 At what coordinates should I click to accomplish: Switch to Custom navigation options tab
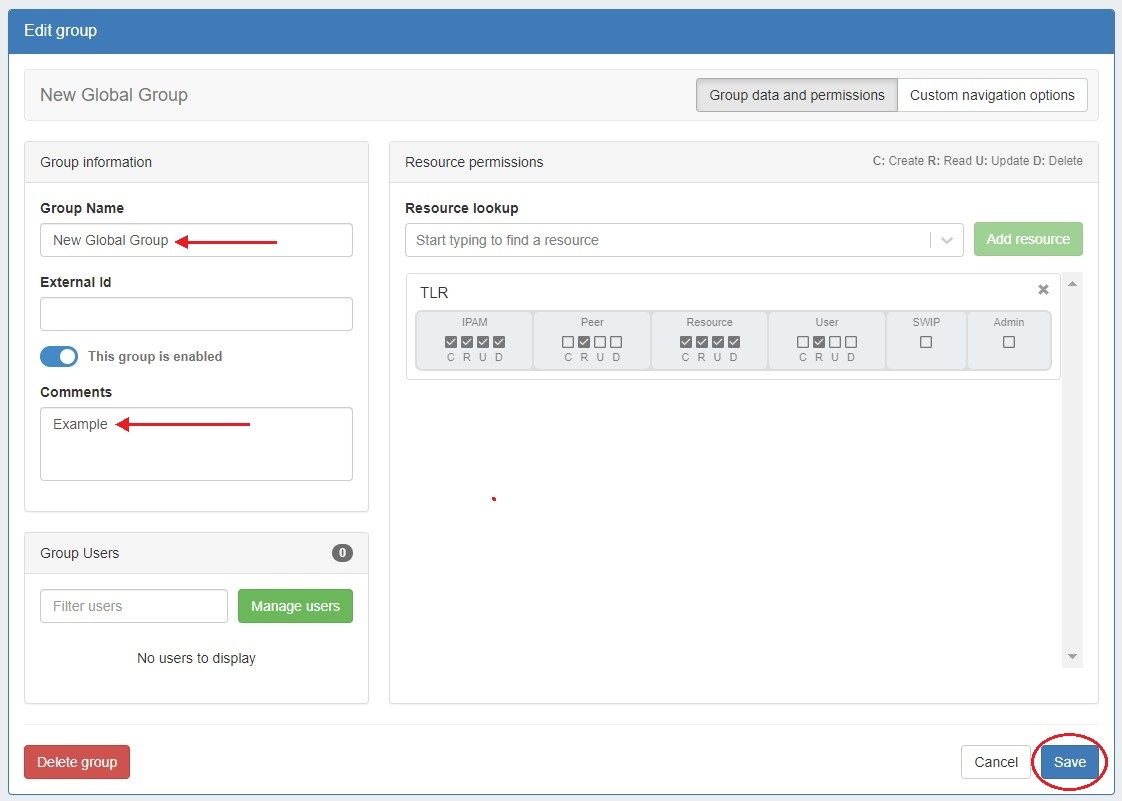pyautogui.click(x=992, y=96)
